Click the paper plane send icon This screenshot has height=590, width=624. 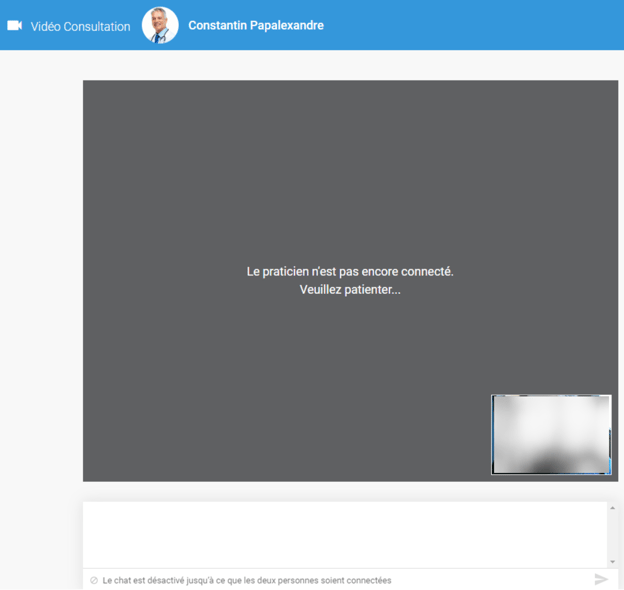[x=601, y=579]
